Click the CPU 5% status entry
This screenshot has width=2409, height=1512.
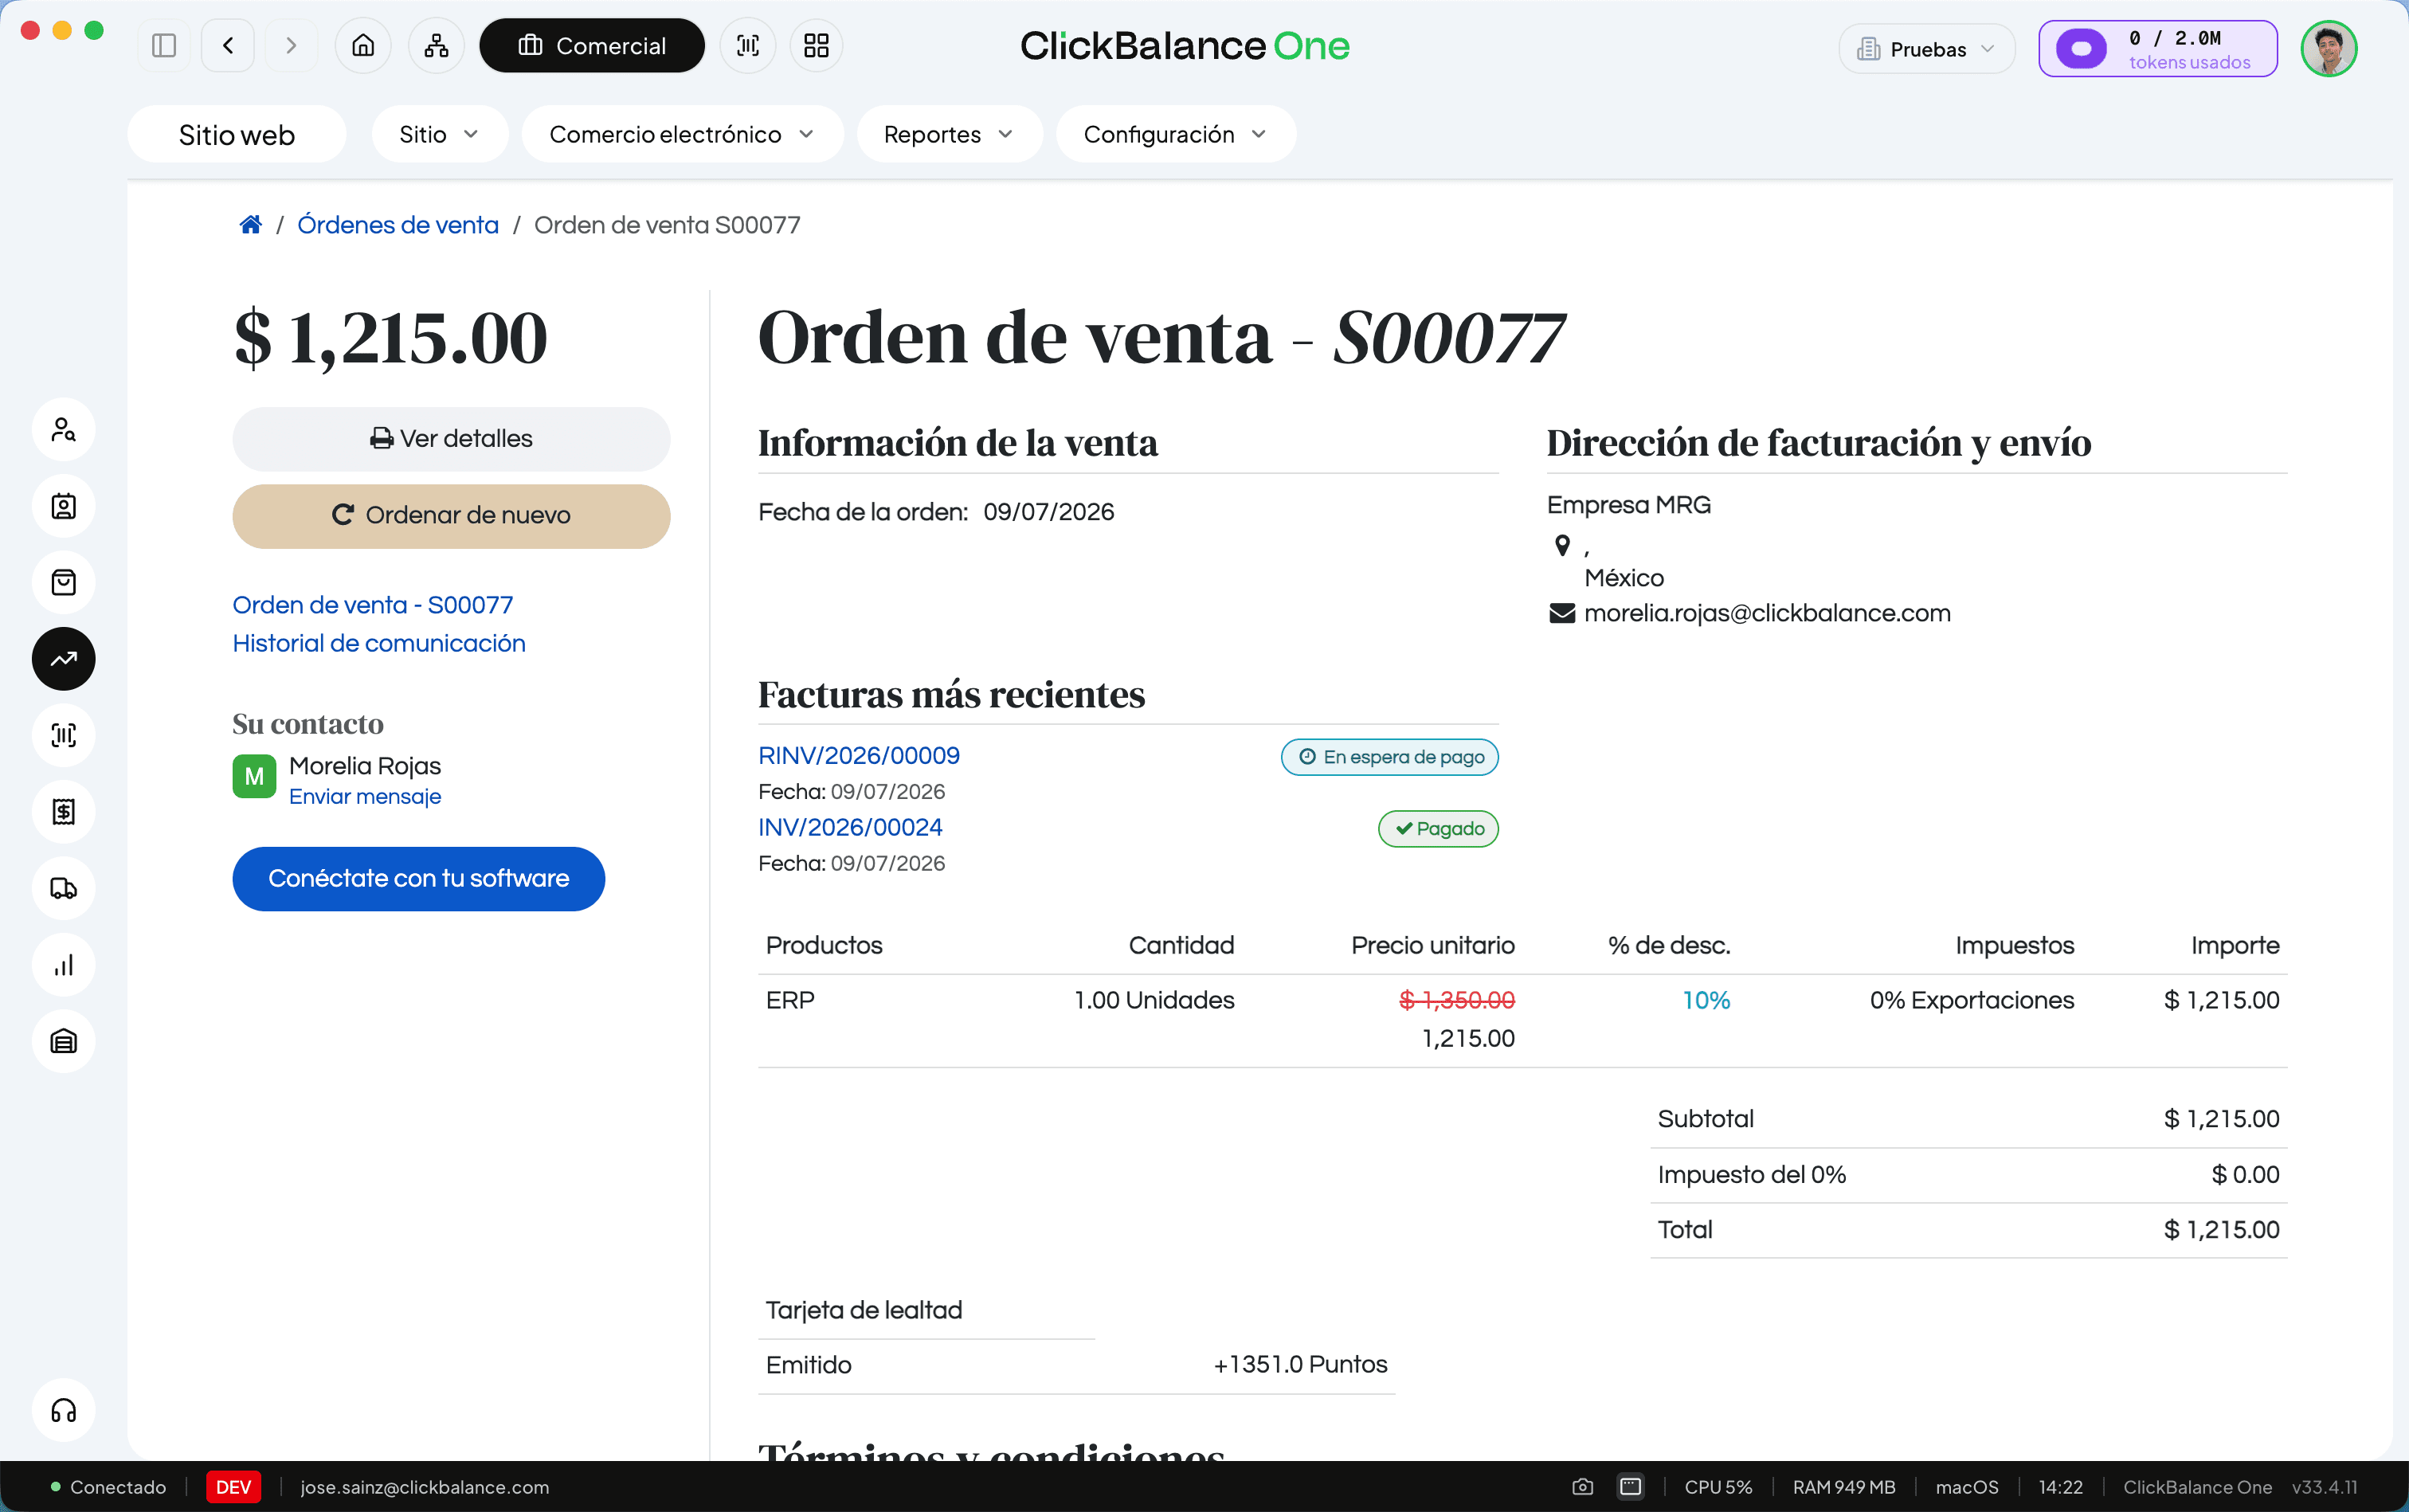pos(1718,1487)
